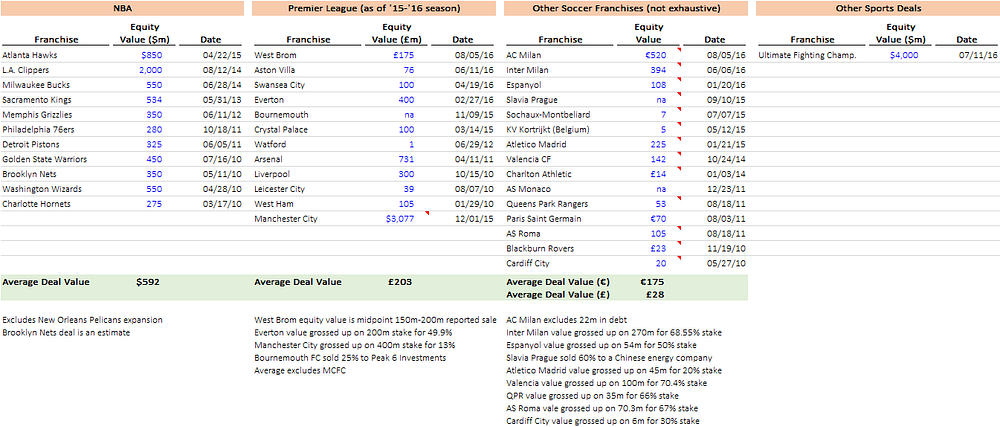
Task: Select Paris Saint Germain value €70
Action: pyautogui.click(x=659, y=219)
